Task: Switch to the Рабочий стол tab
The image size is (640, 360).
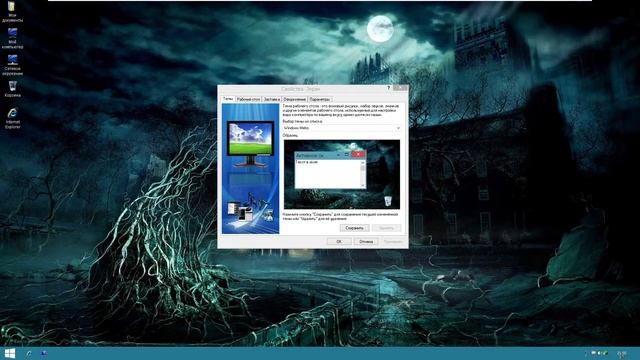Action: 248,99
